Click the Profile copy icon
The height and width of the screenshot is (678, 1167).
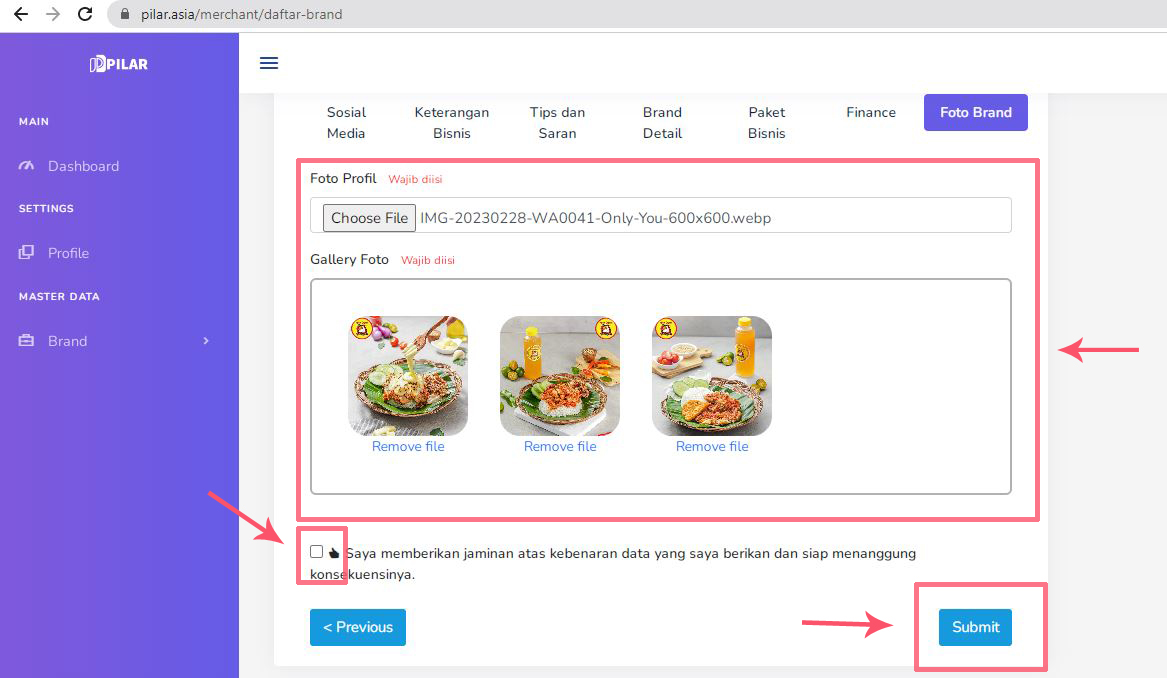[x=26, y=252]
